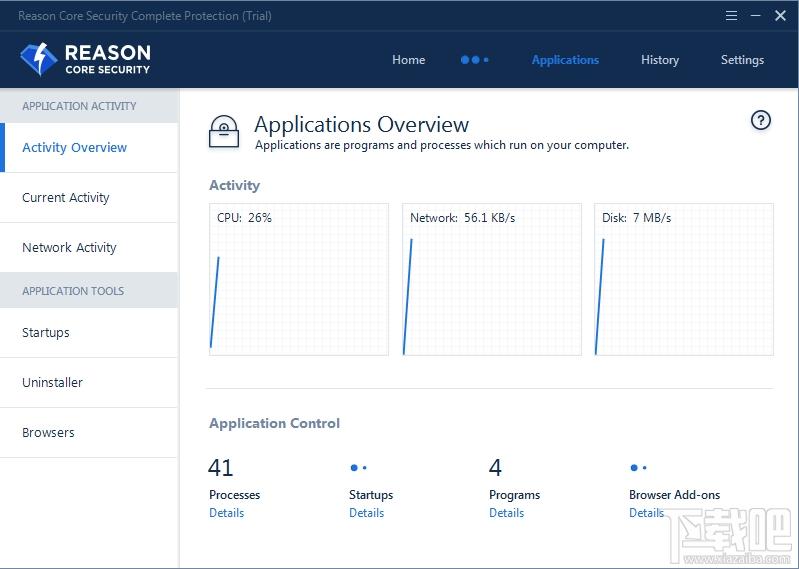This screenshot has width=799, height=569.
Task: Open the History tab
Action: (660, 60)
